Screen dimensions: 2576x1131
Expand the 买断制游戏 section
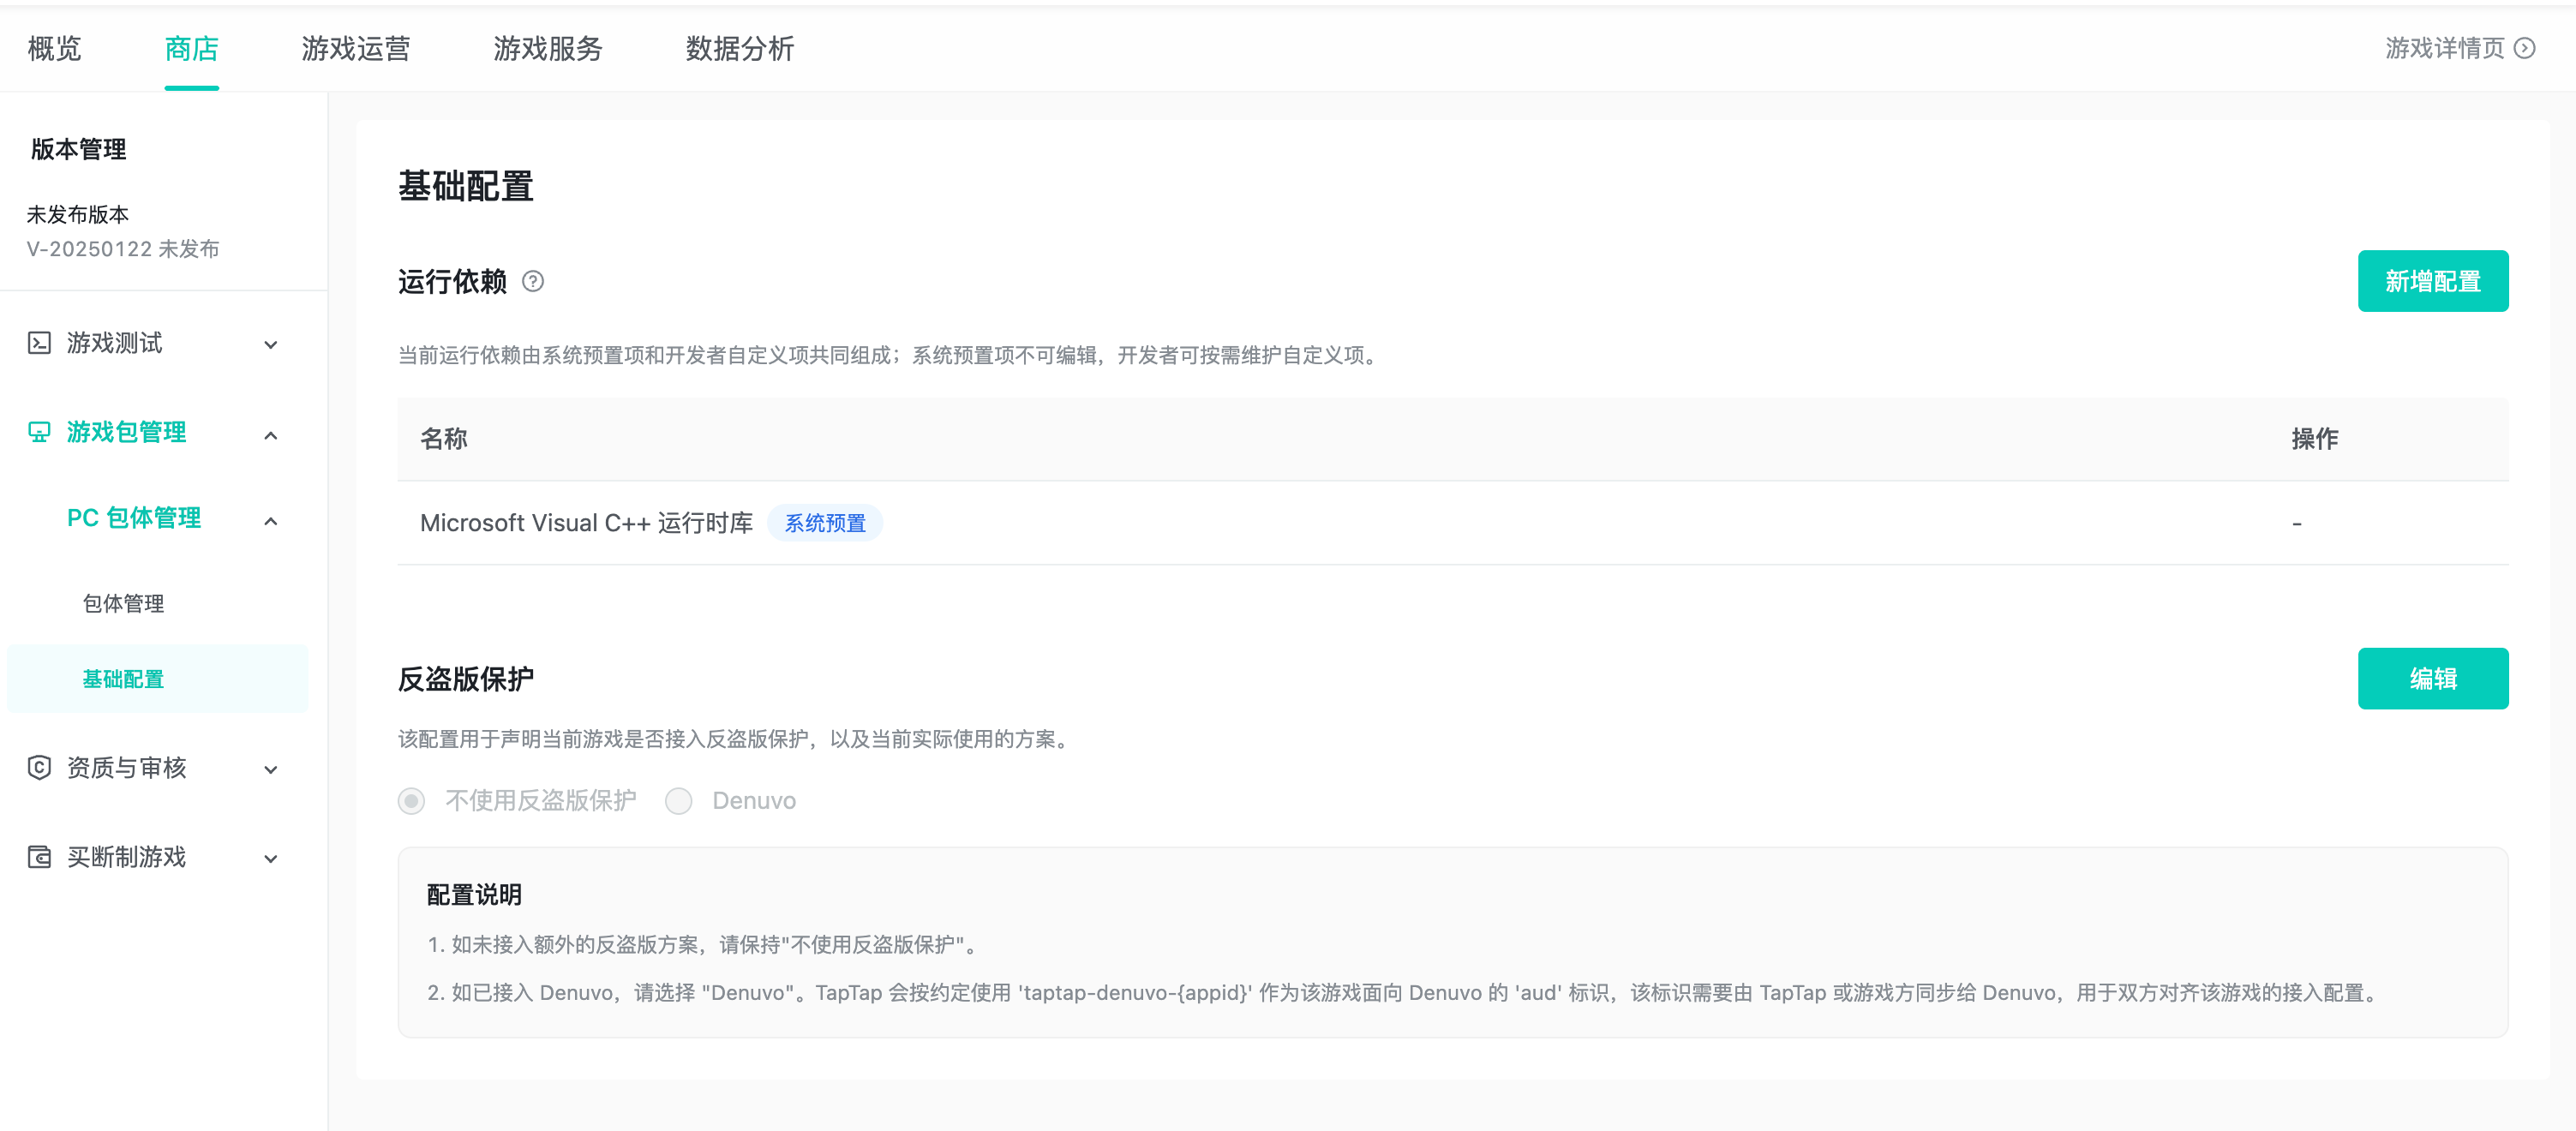[x=270, y=858]
